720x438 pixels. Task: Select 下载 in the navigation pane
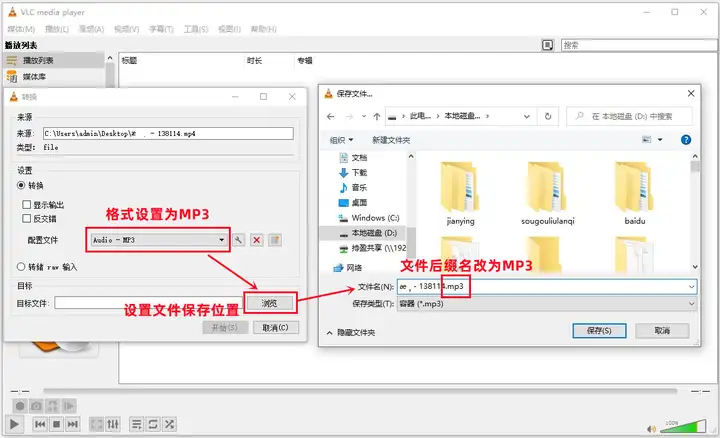[353, 173]
